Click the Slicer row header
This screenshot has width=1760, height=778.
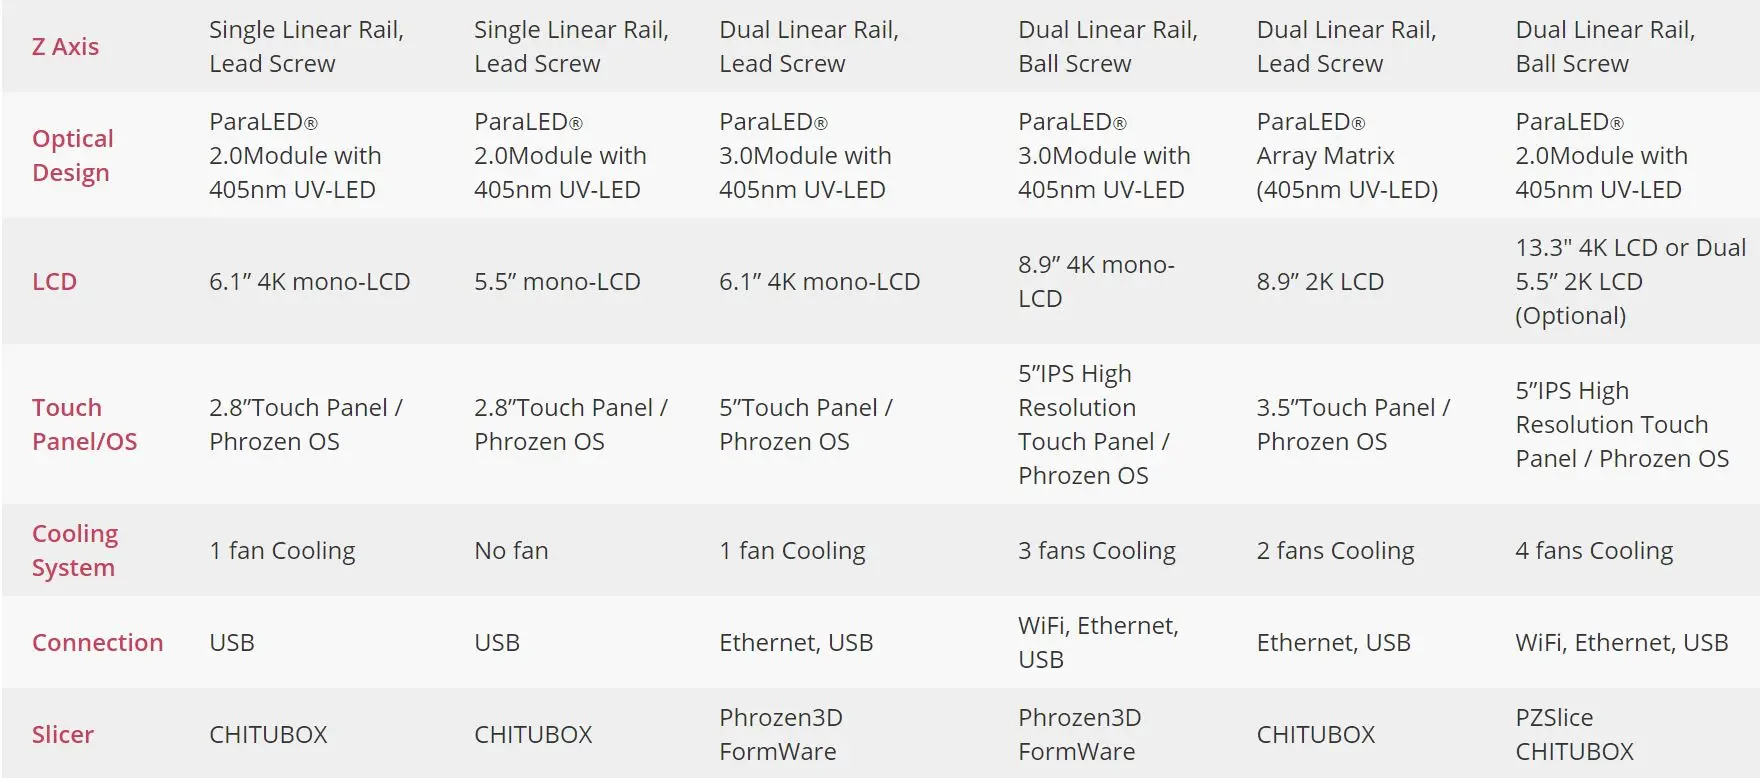tap(62, 734)
